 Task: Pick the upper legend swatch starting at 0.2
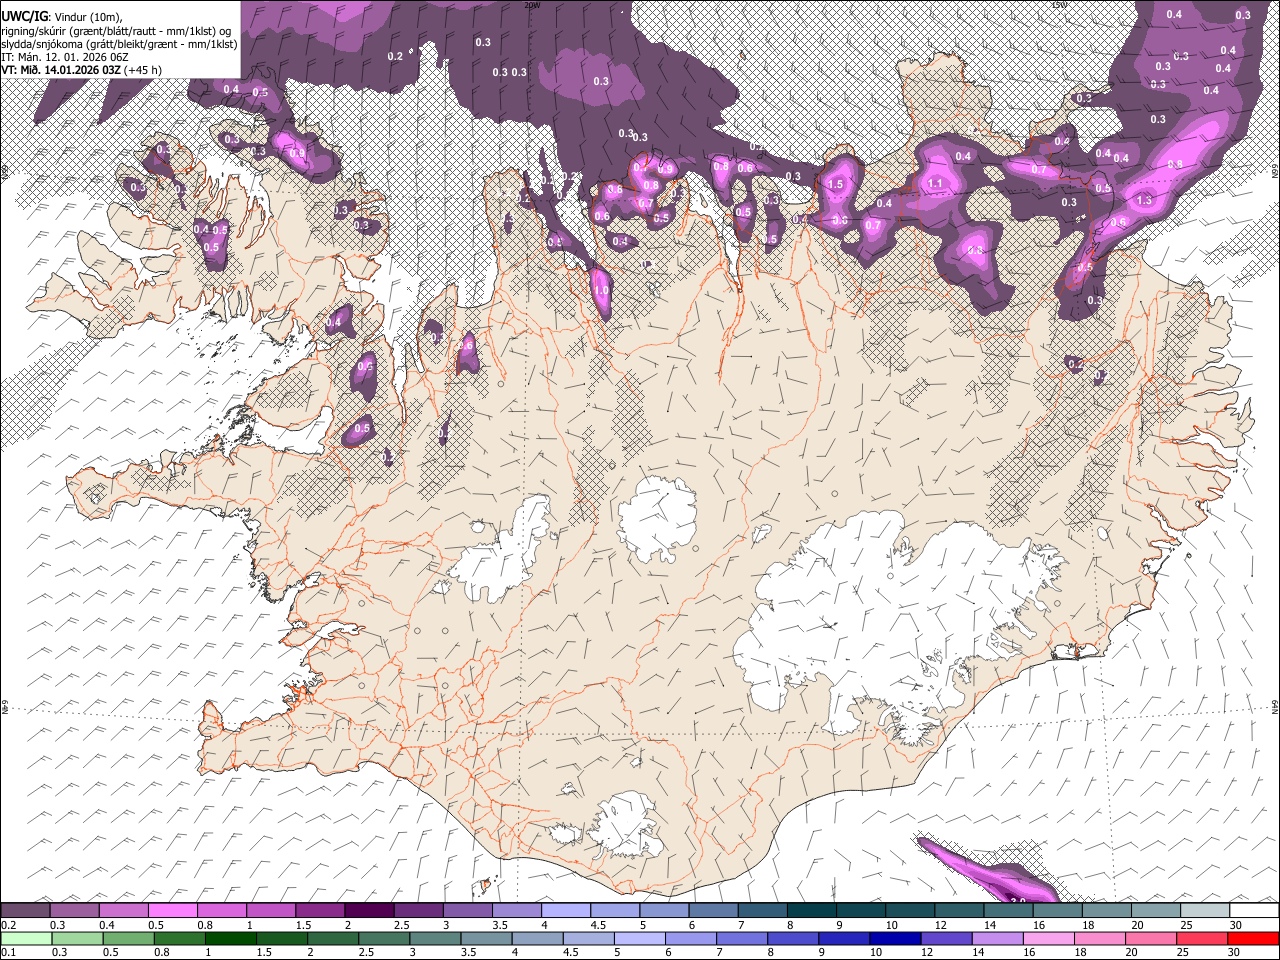coord(25,911)
